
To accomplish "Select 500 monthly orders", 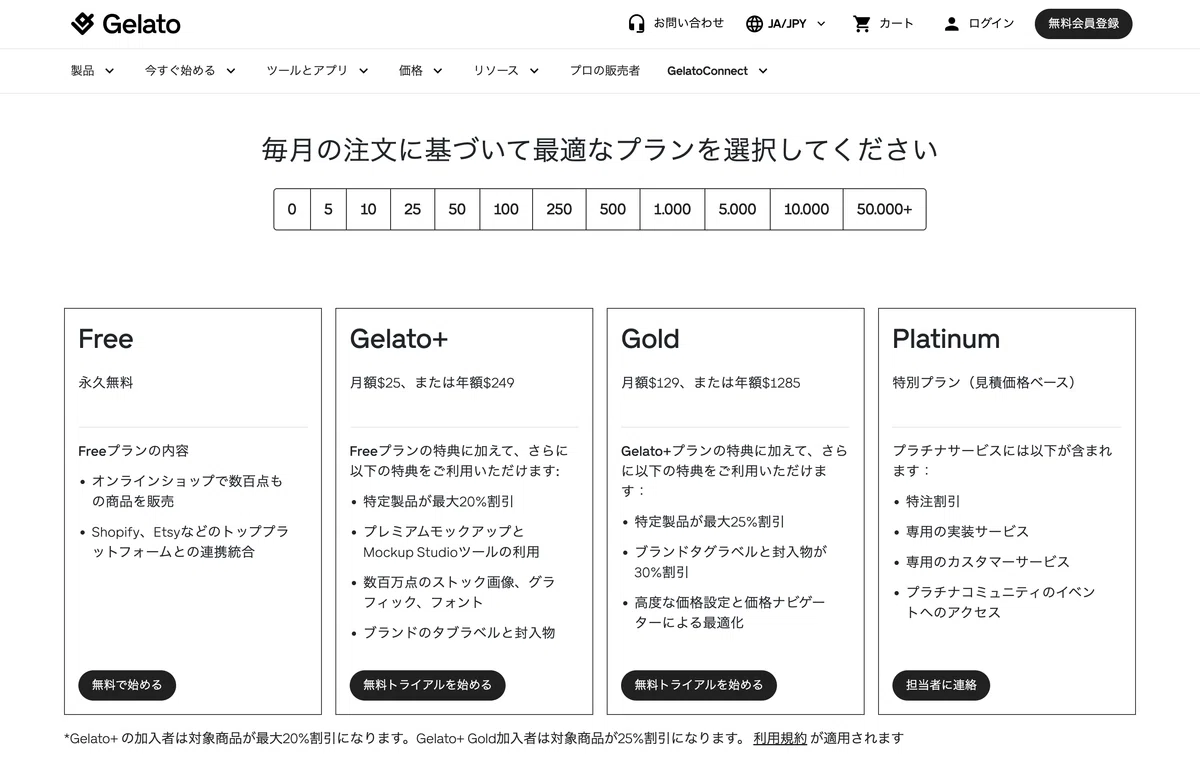I will pyautogui.click(x=613, y=209).
